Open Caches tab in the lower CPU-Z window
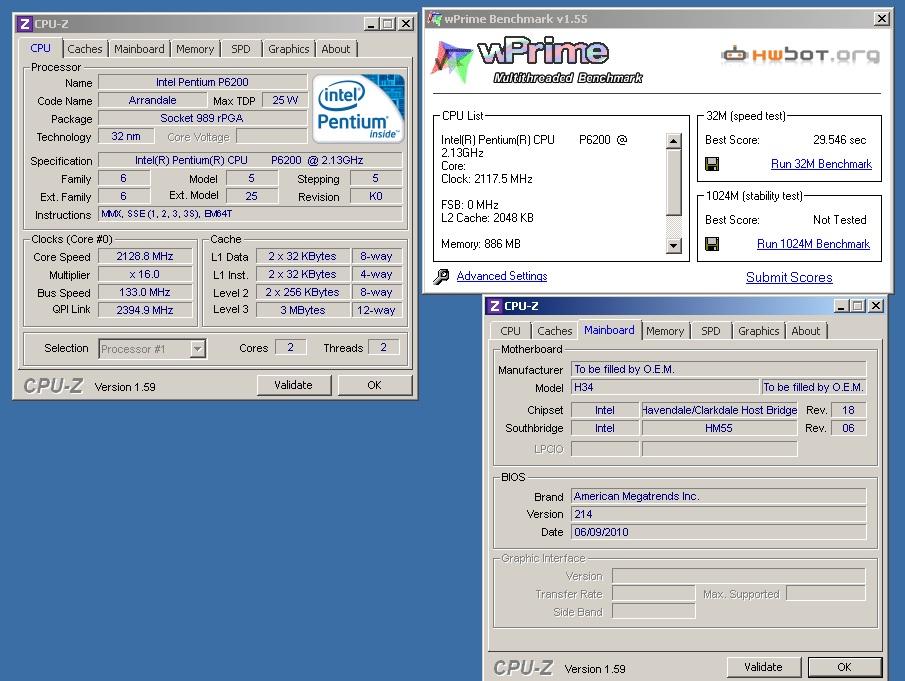 [x=555, y=331]
